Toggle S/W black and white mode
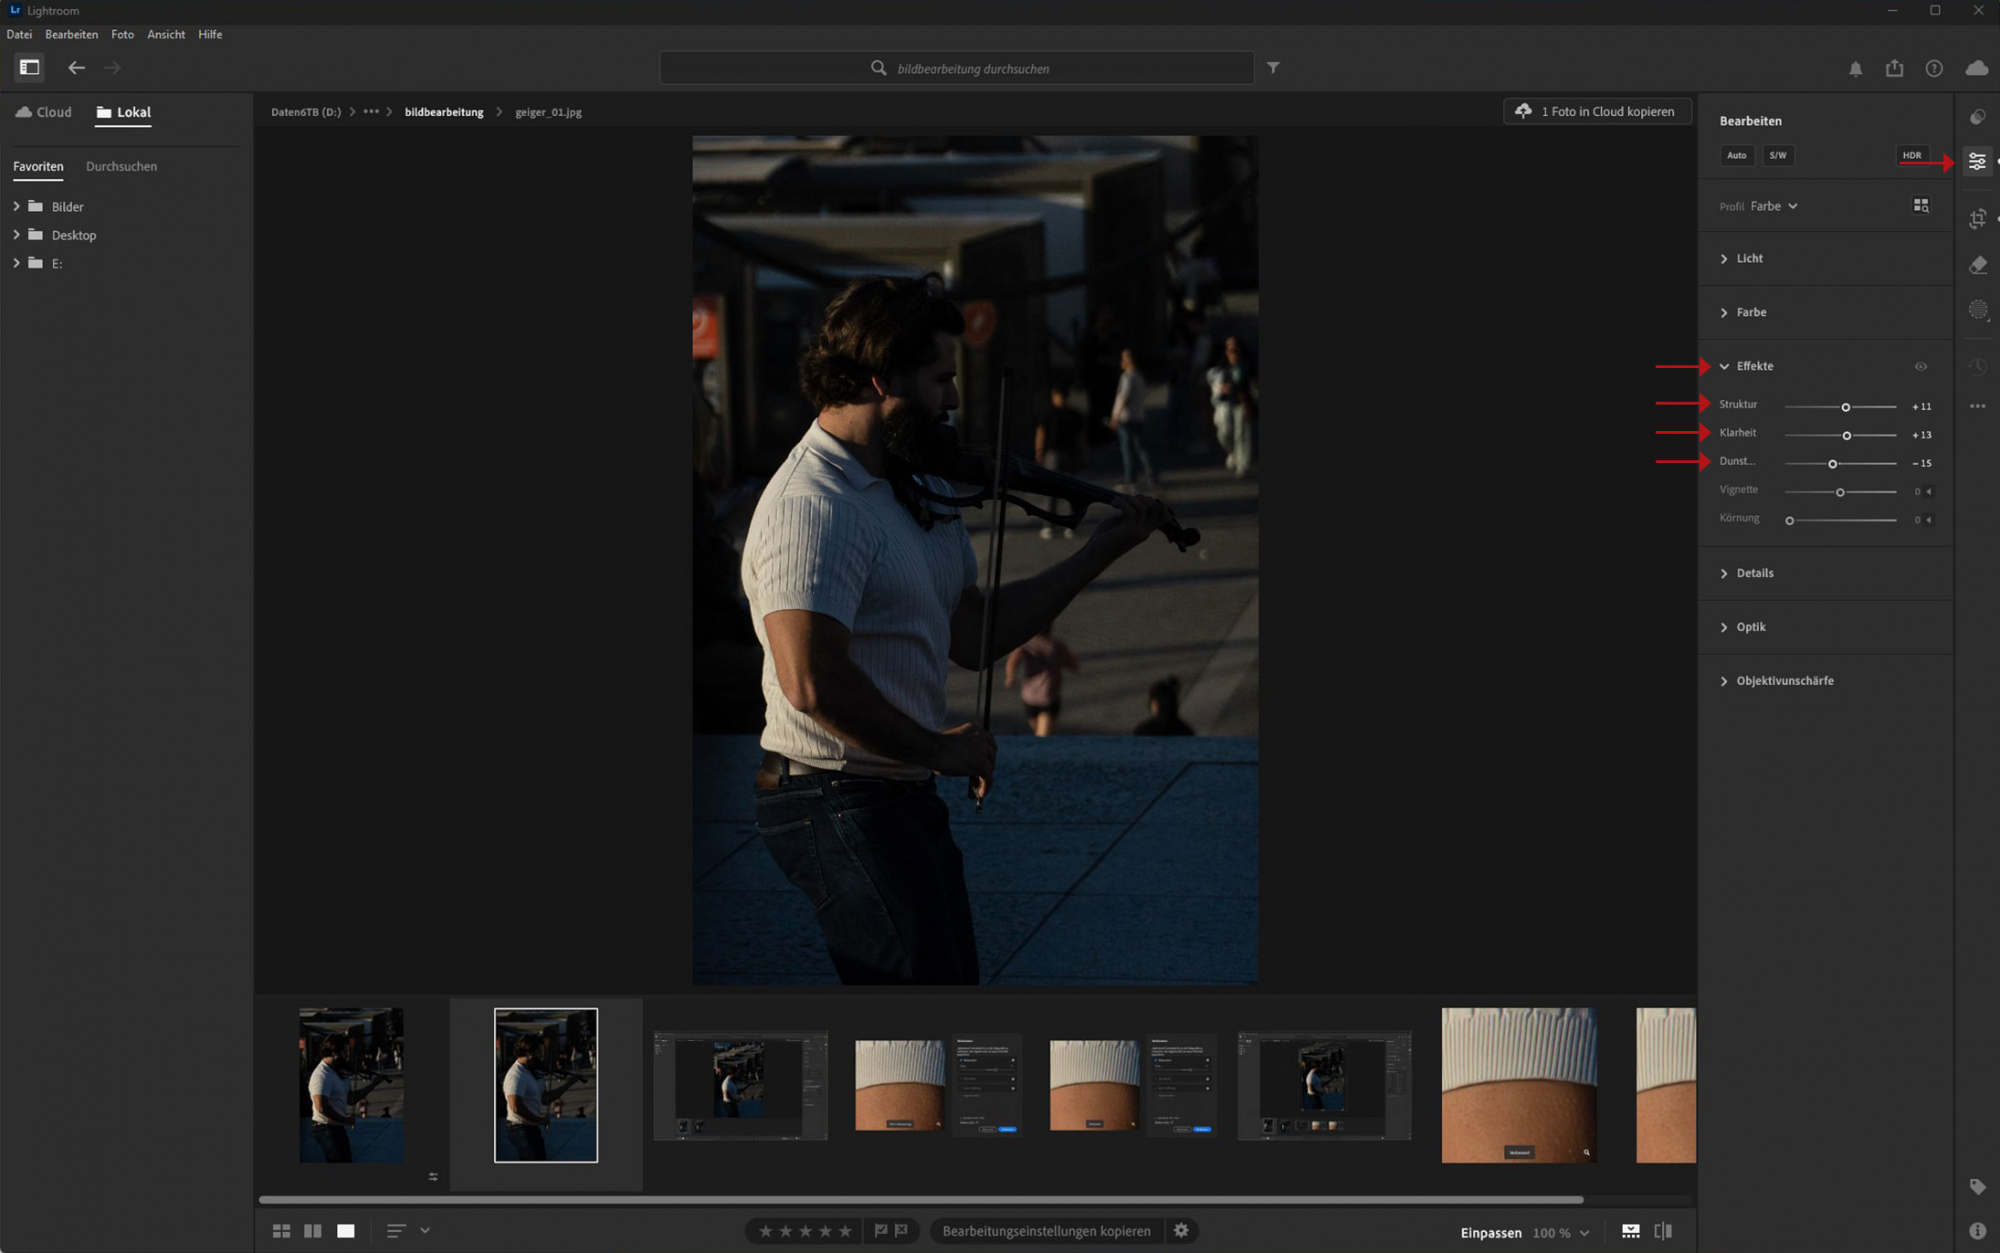Screen dimensions: 2000x1253 [1777, 155]
